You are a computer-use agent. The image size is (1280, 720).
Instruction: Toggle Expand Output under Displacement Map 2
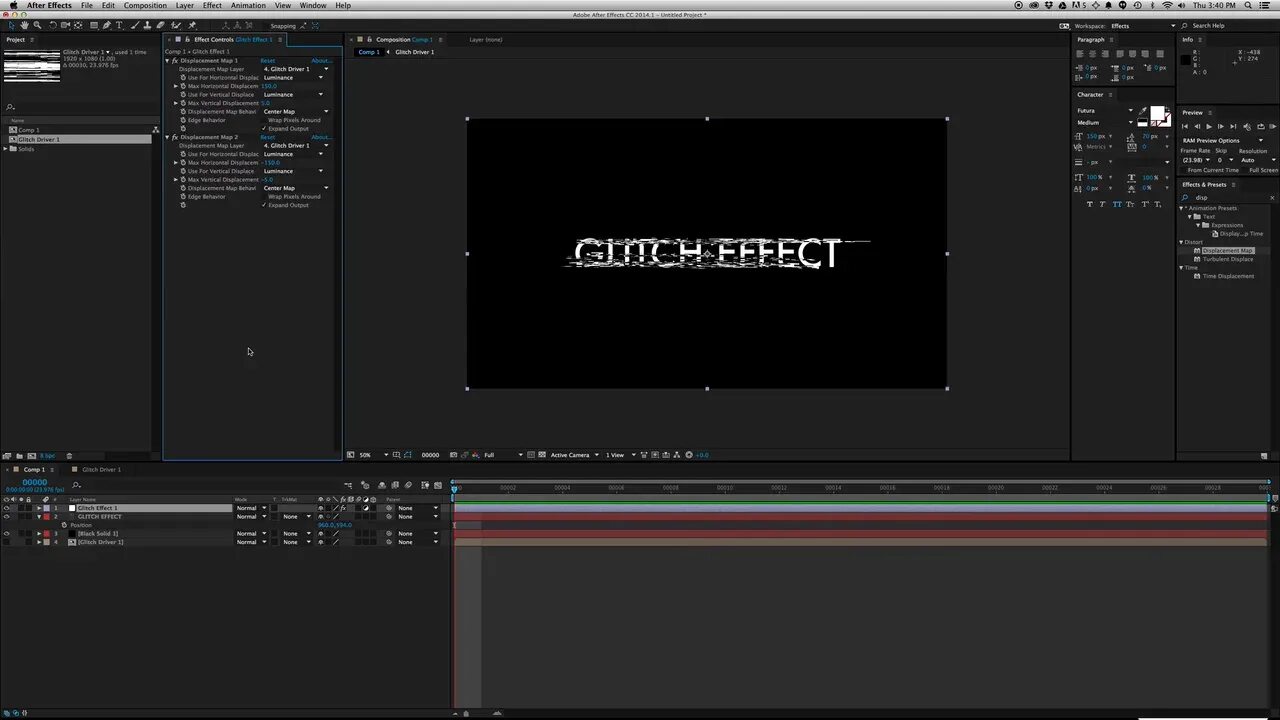264,205
